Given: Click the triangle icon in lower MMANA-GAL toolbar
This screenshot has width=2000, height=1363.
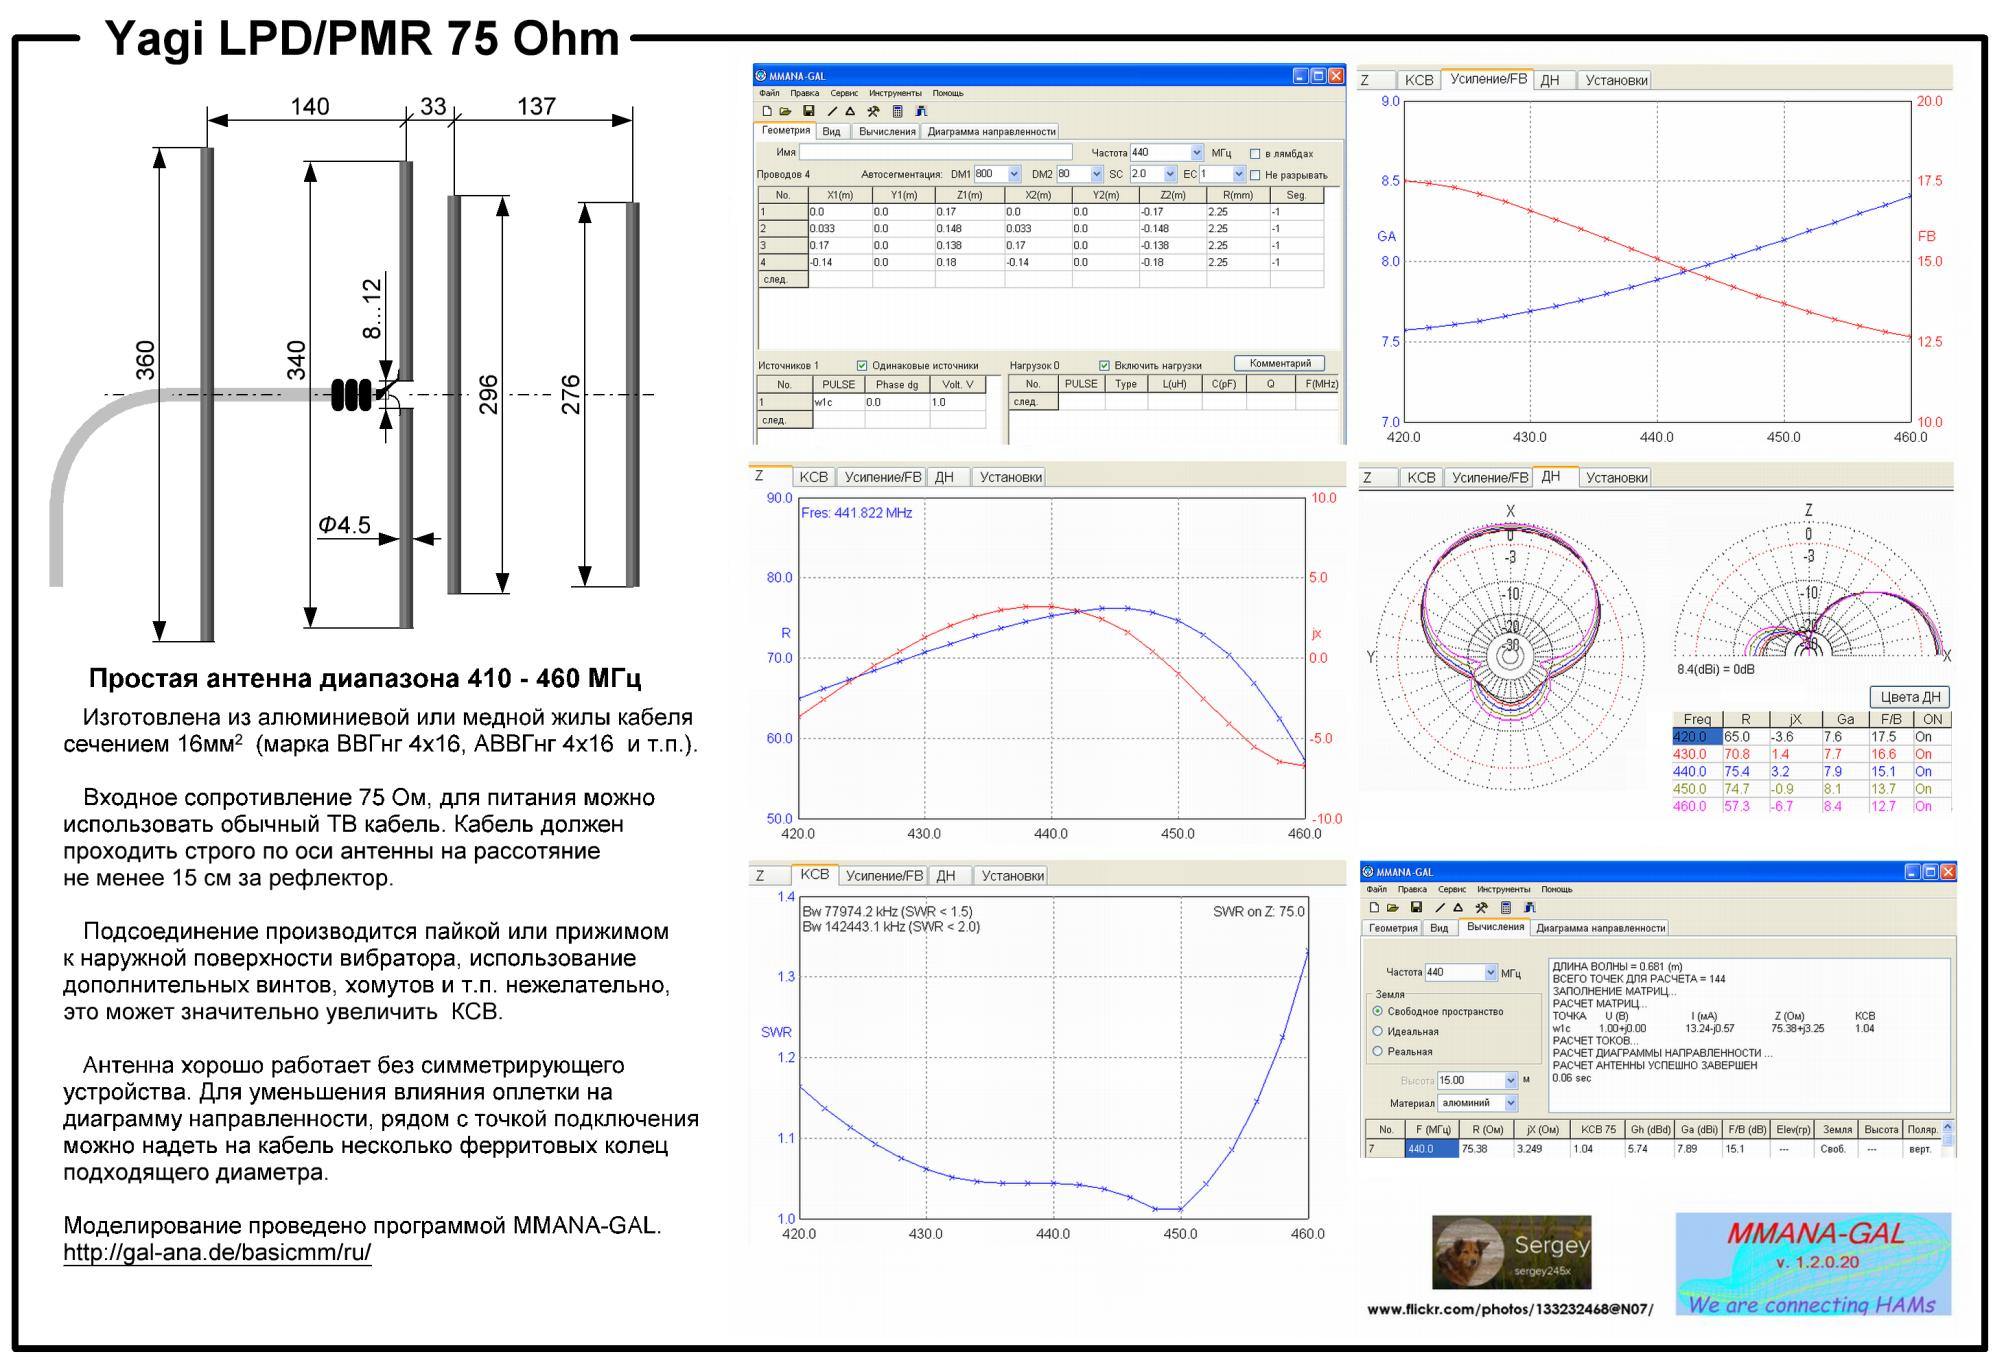Looking at the screenshot, I should coord(1458,908).
